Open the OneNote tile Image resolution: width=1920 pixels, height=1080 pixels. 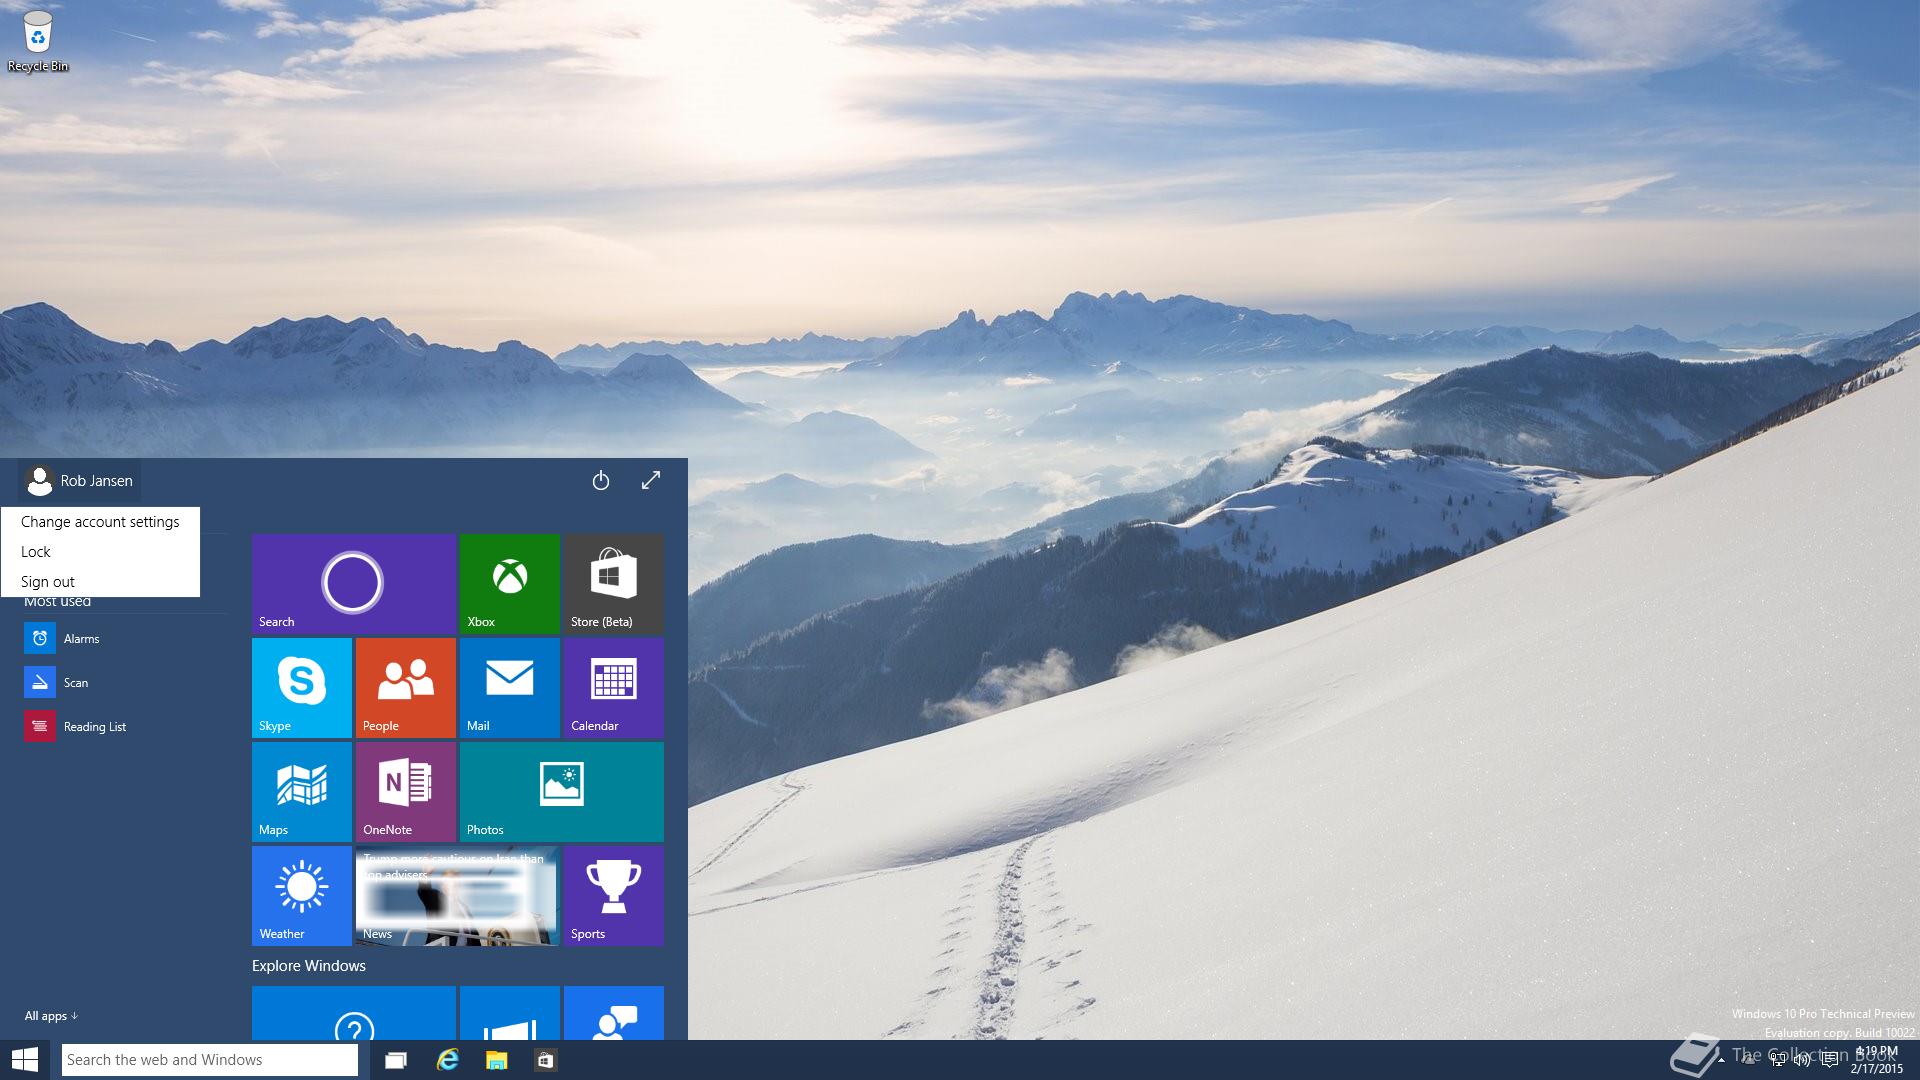406,792
